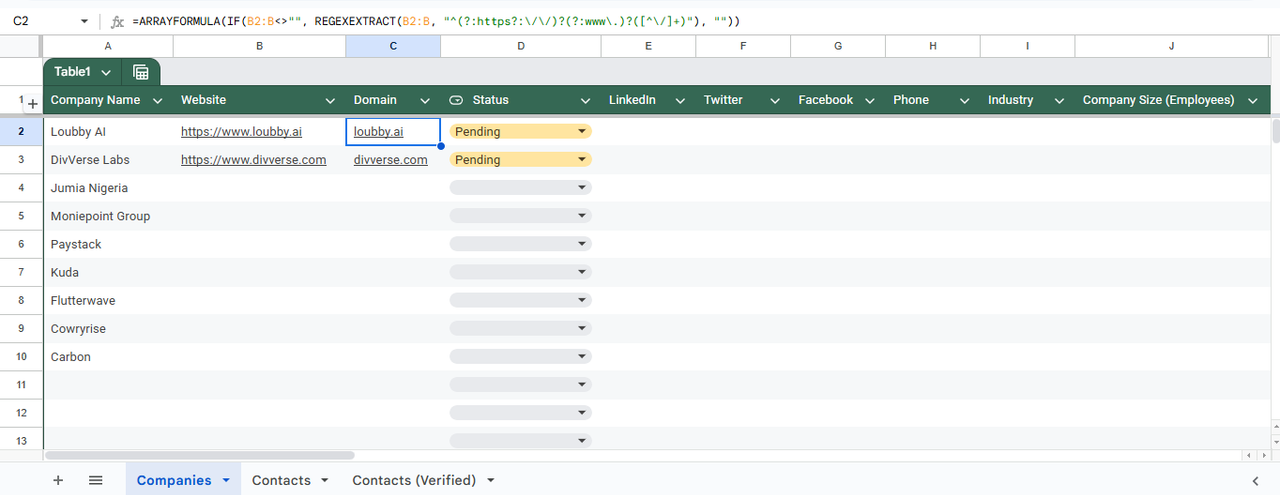The height and width of the screenshot is (495, 1280).
Task: Open Pending status dropdown for Loubby AI
Action: pos(520,131)
